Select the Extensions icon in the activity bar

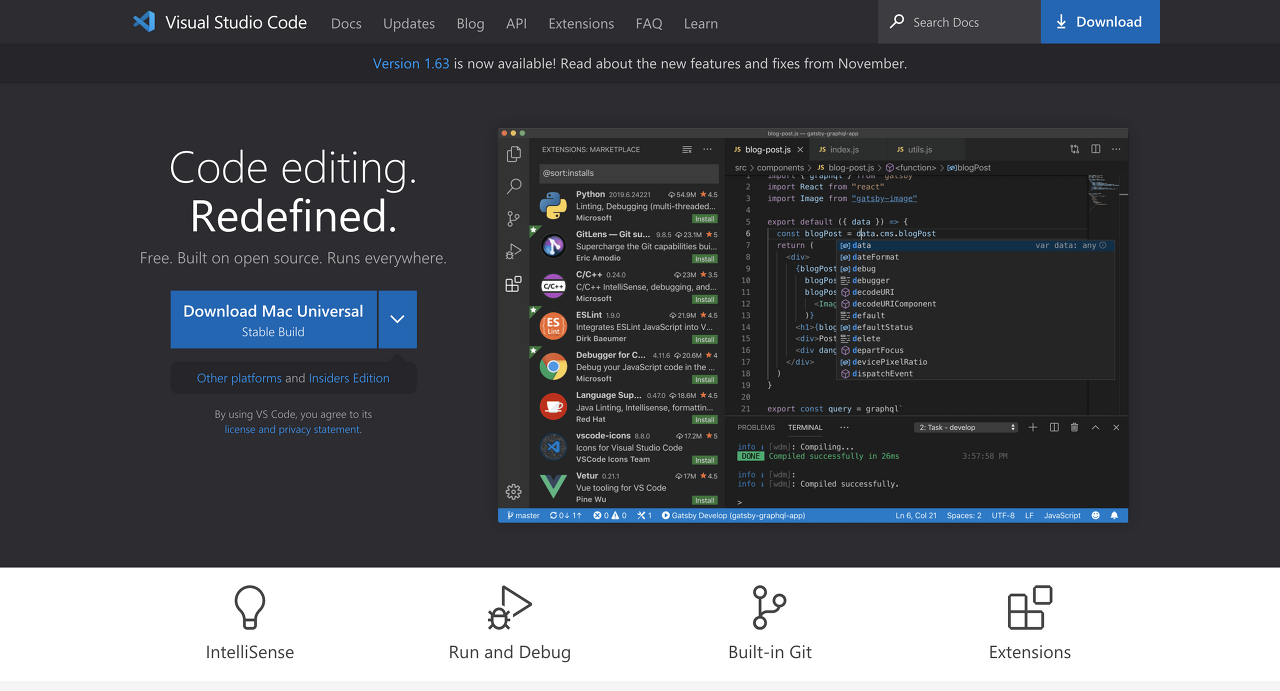pos(514,284)
